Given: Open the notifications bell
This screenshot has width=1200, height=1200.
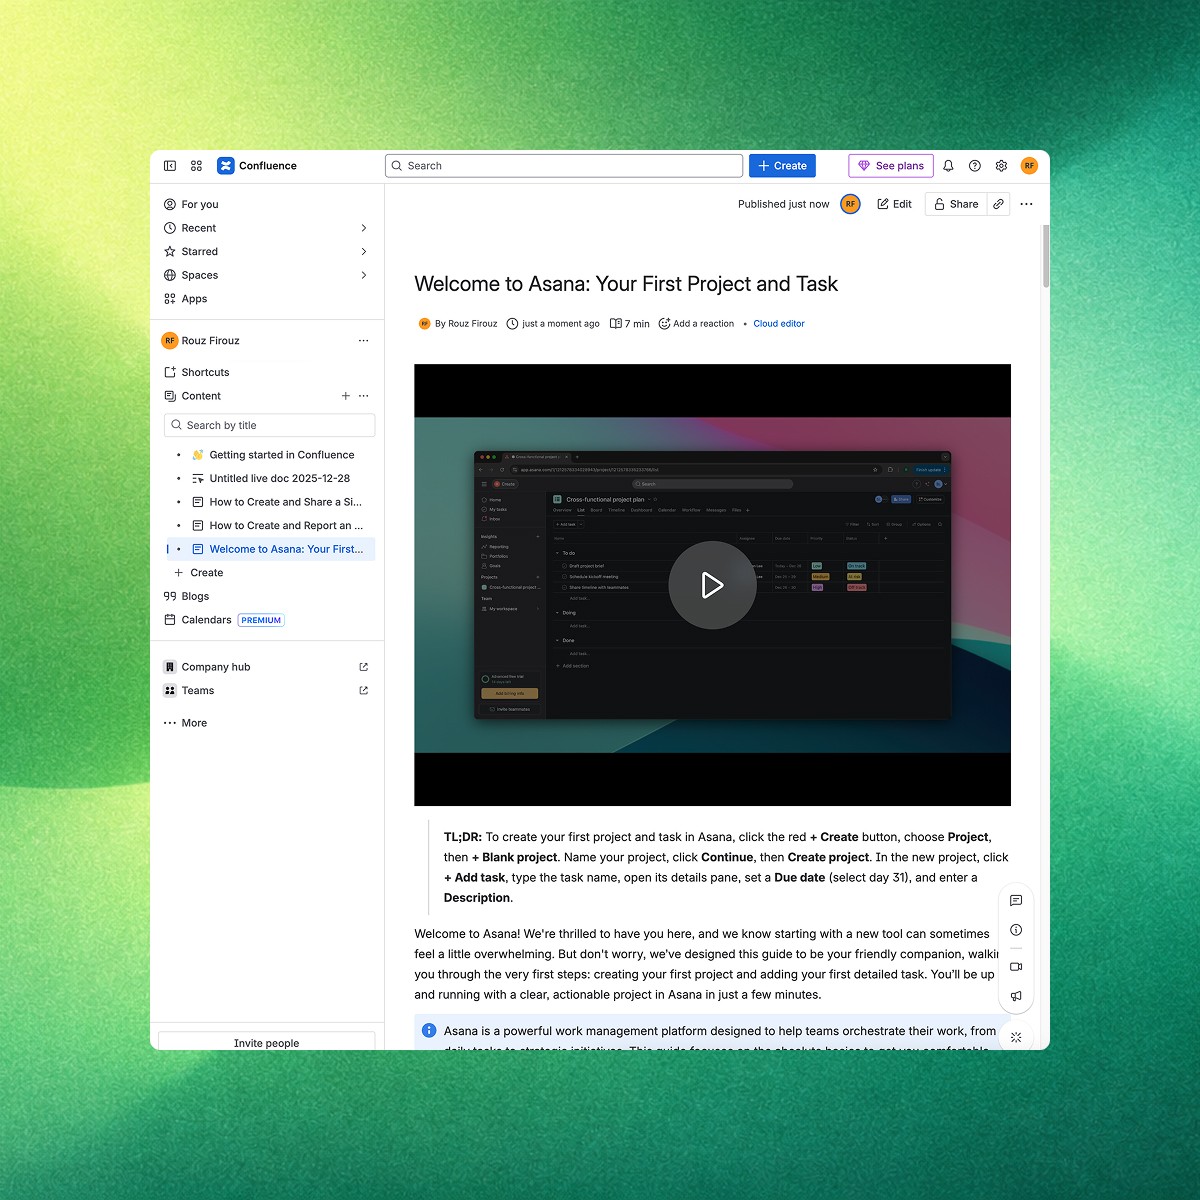Looking at the screenshot, I should pyautogui.click(x=948, y=166).
